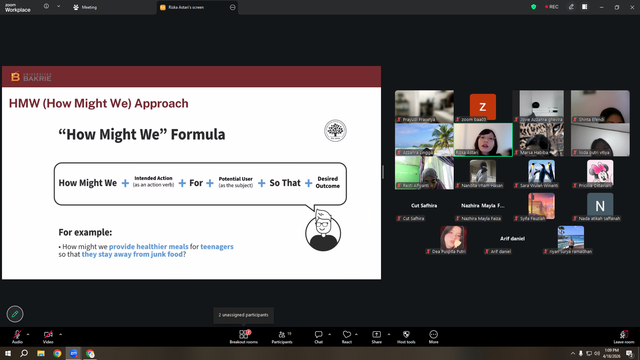Select Nandita Irham Hasan avatar tile
Screen dimensions: 640x360
483,173
